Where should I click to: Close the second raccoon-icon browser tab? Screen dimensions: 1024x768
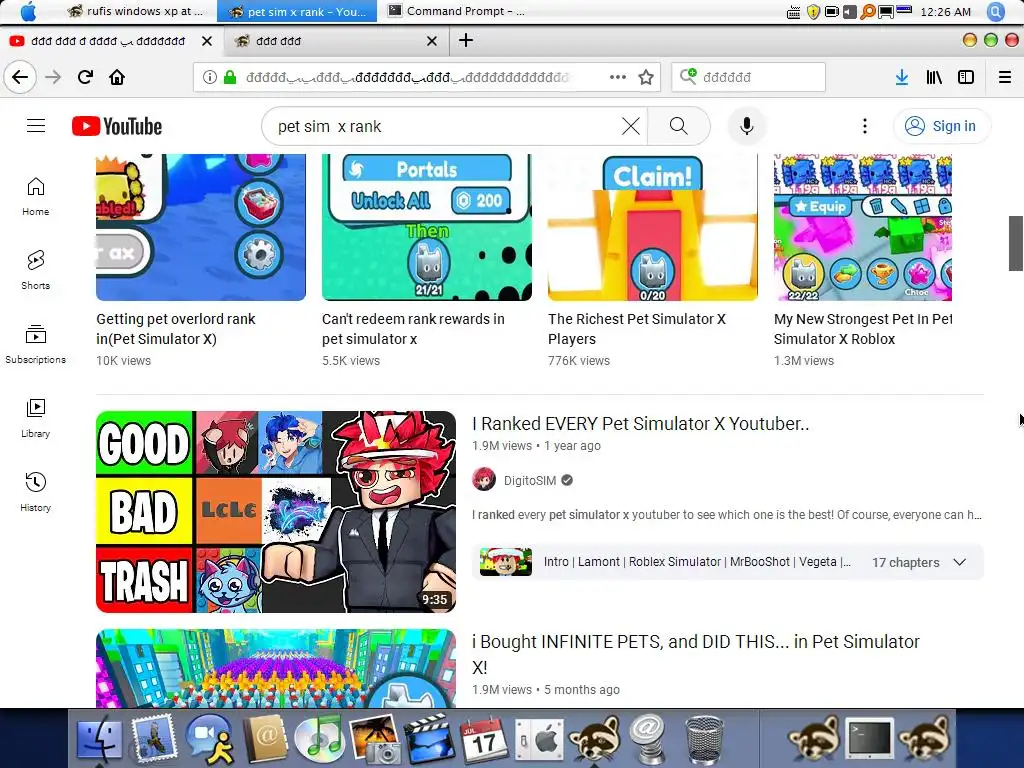432,40
